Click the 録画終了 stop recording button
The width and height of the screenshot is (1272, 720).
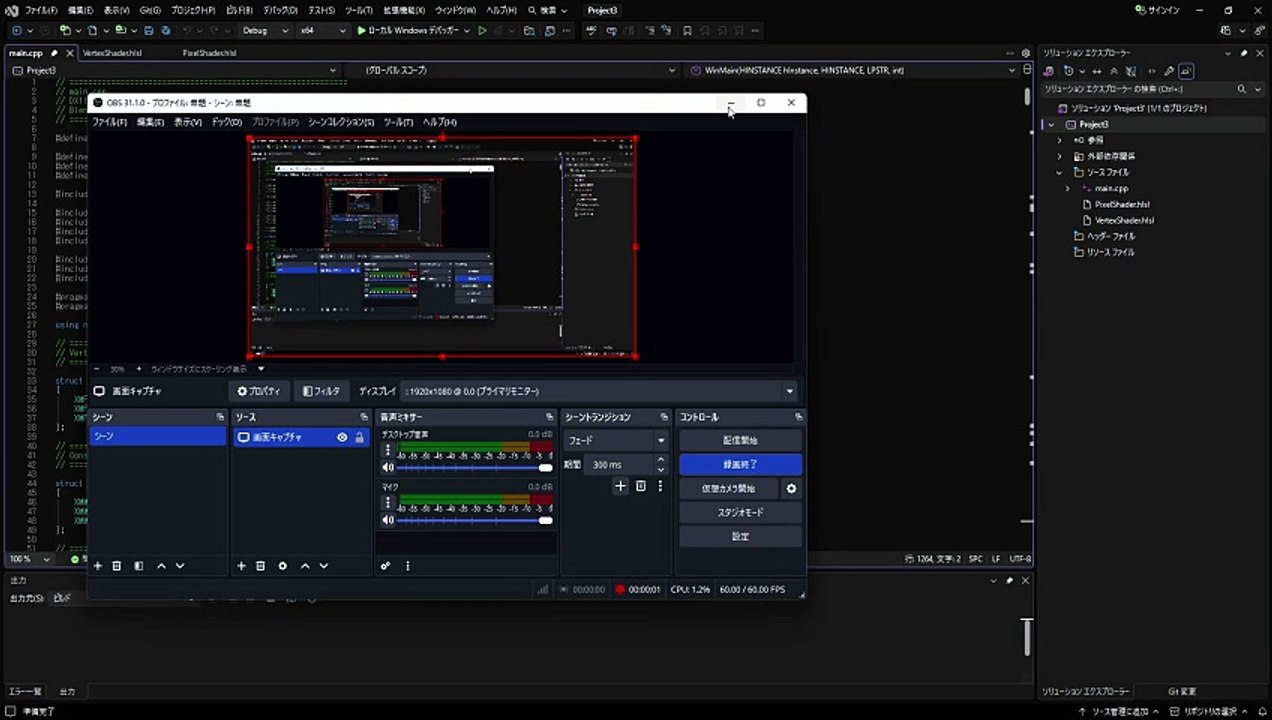(740, 465)
